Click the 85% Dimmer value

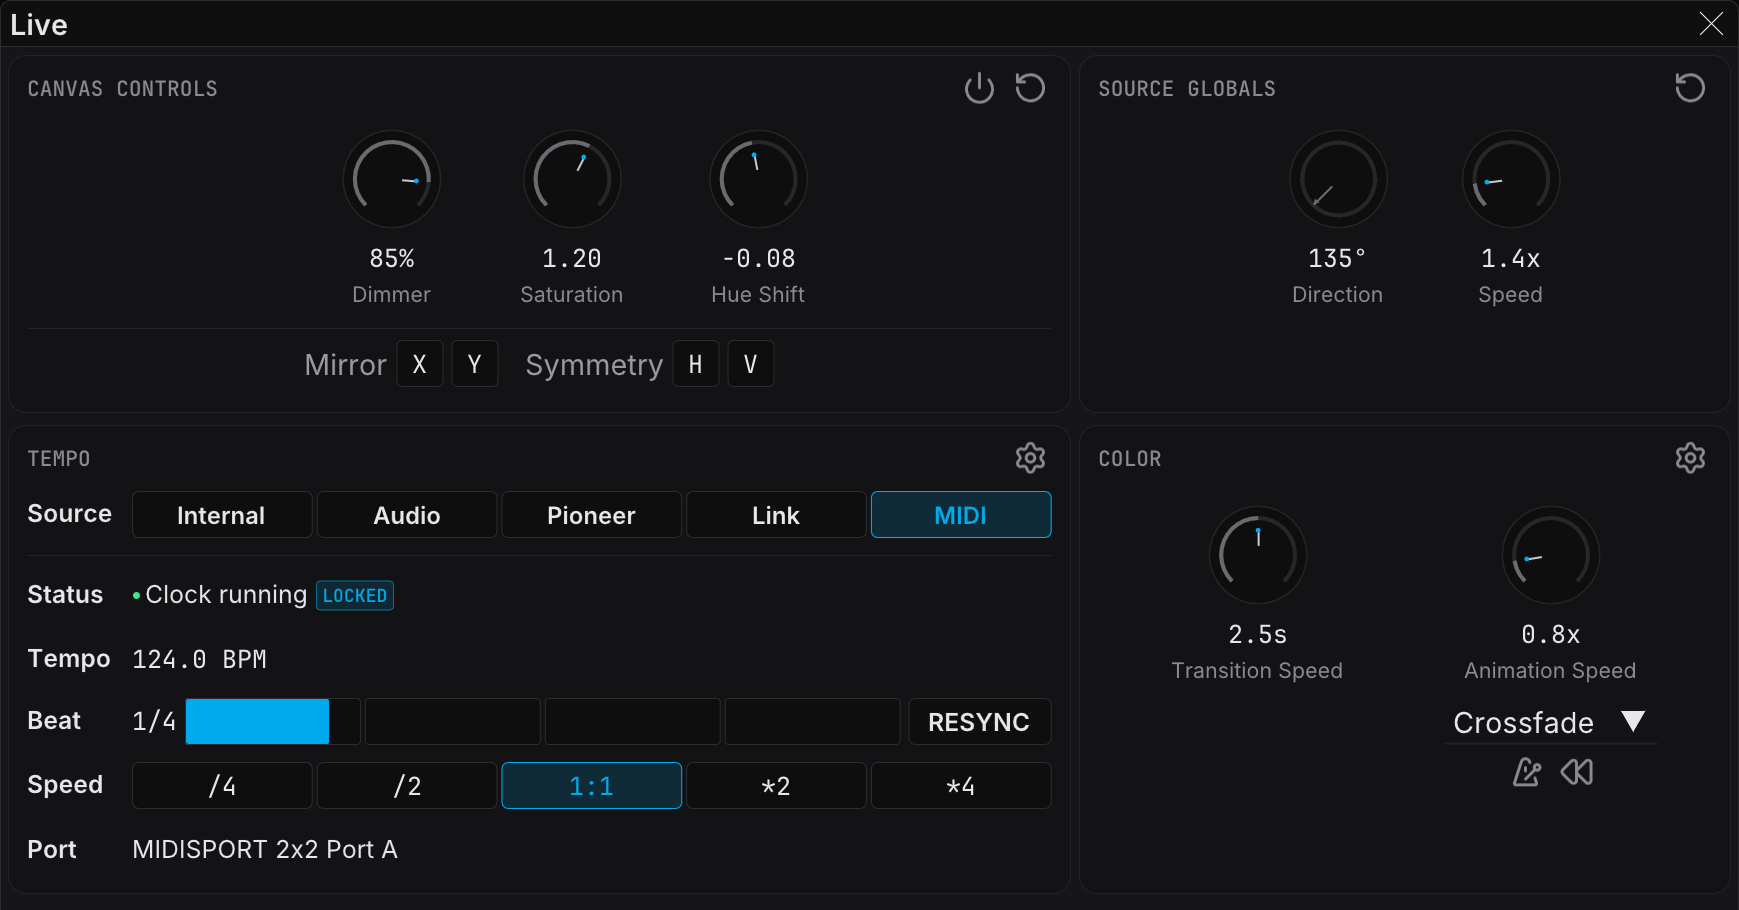(392, 259)
